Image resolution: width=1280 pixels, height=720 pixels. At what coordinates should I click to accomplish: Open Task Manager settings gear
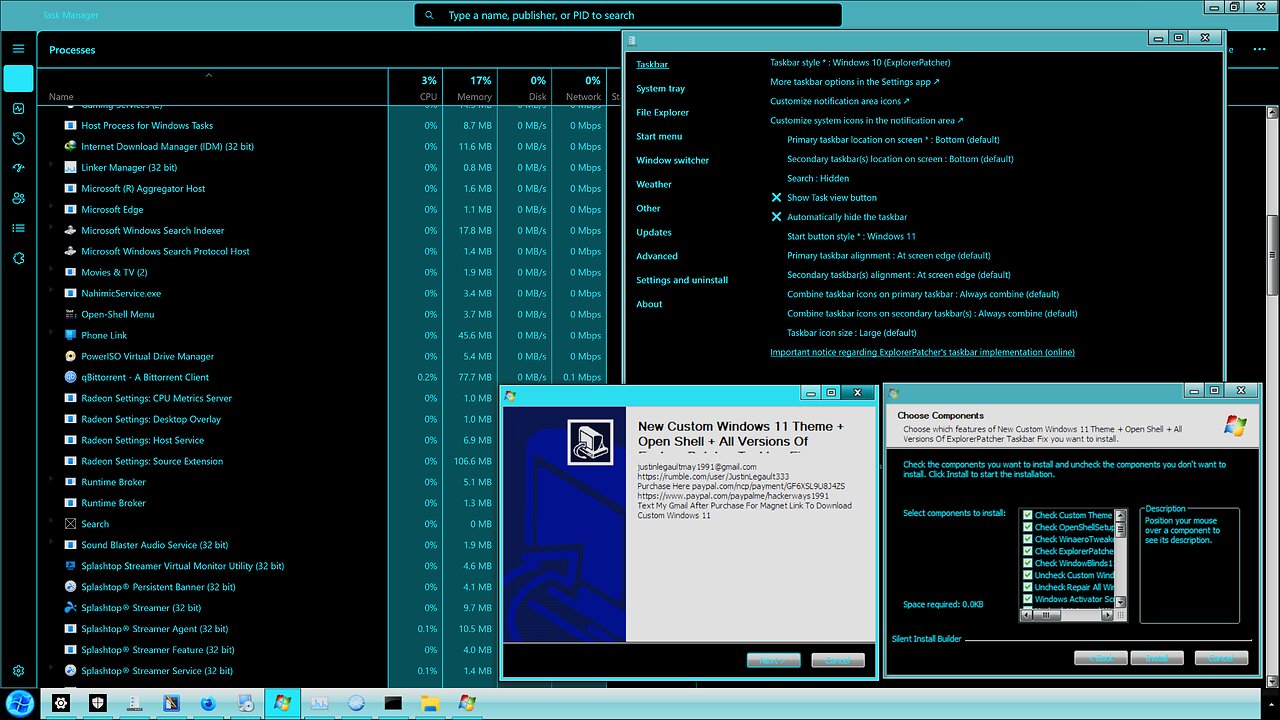(x=18, y=671)
